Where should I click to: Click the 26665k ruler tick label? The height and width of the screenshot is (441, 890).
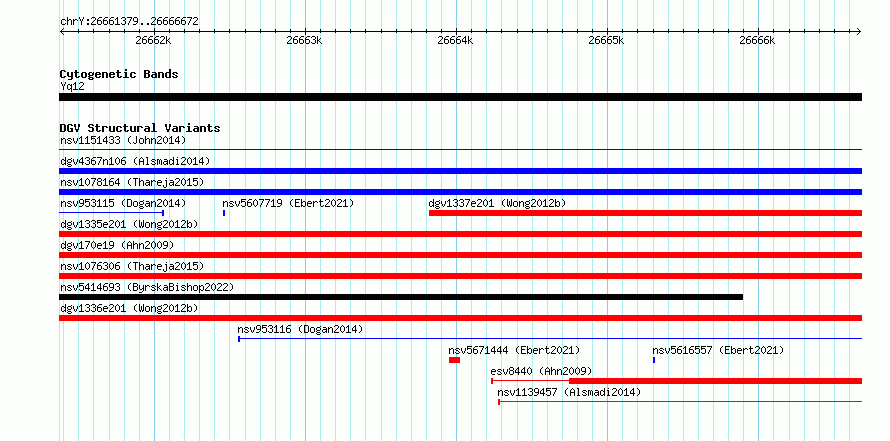pyautogui.click(x=606, y=41)
